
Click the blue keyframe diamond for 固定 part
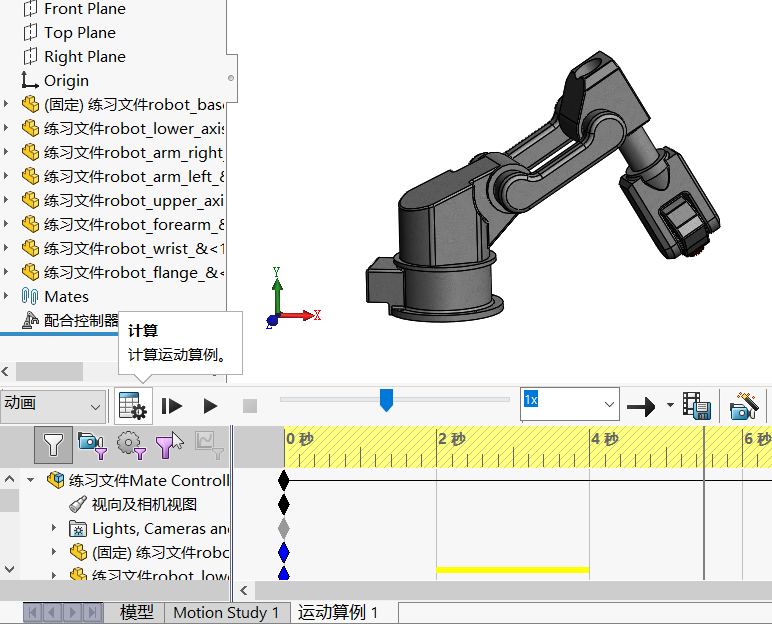pos(284,553)
